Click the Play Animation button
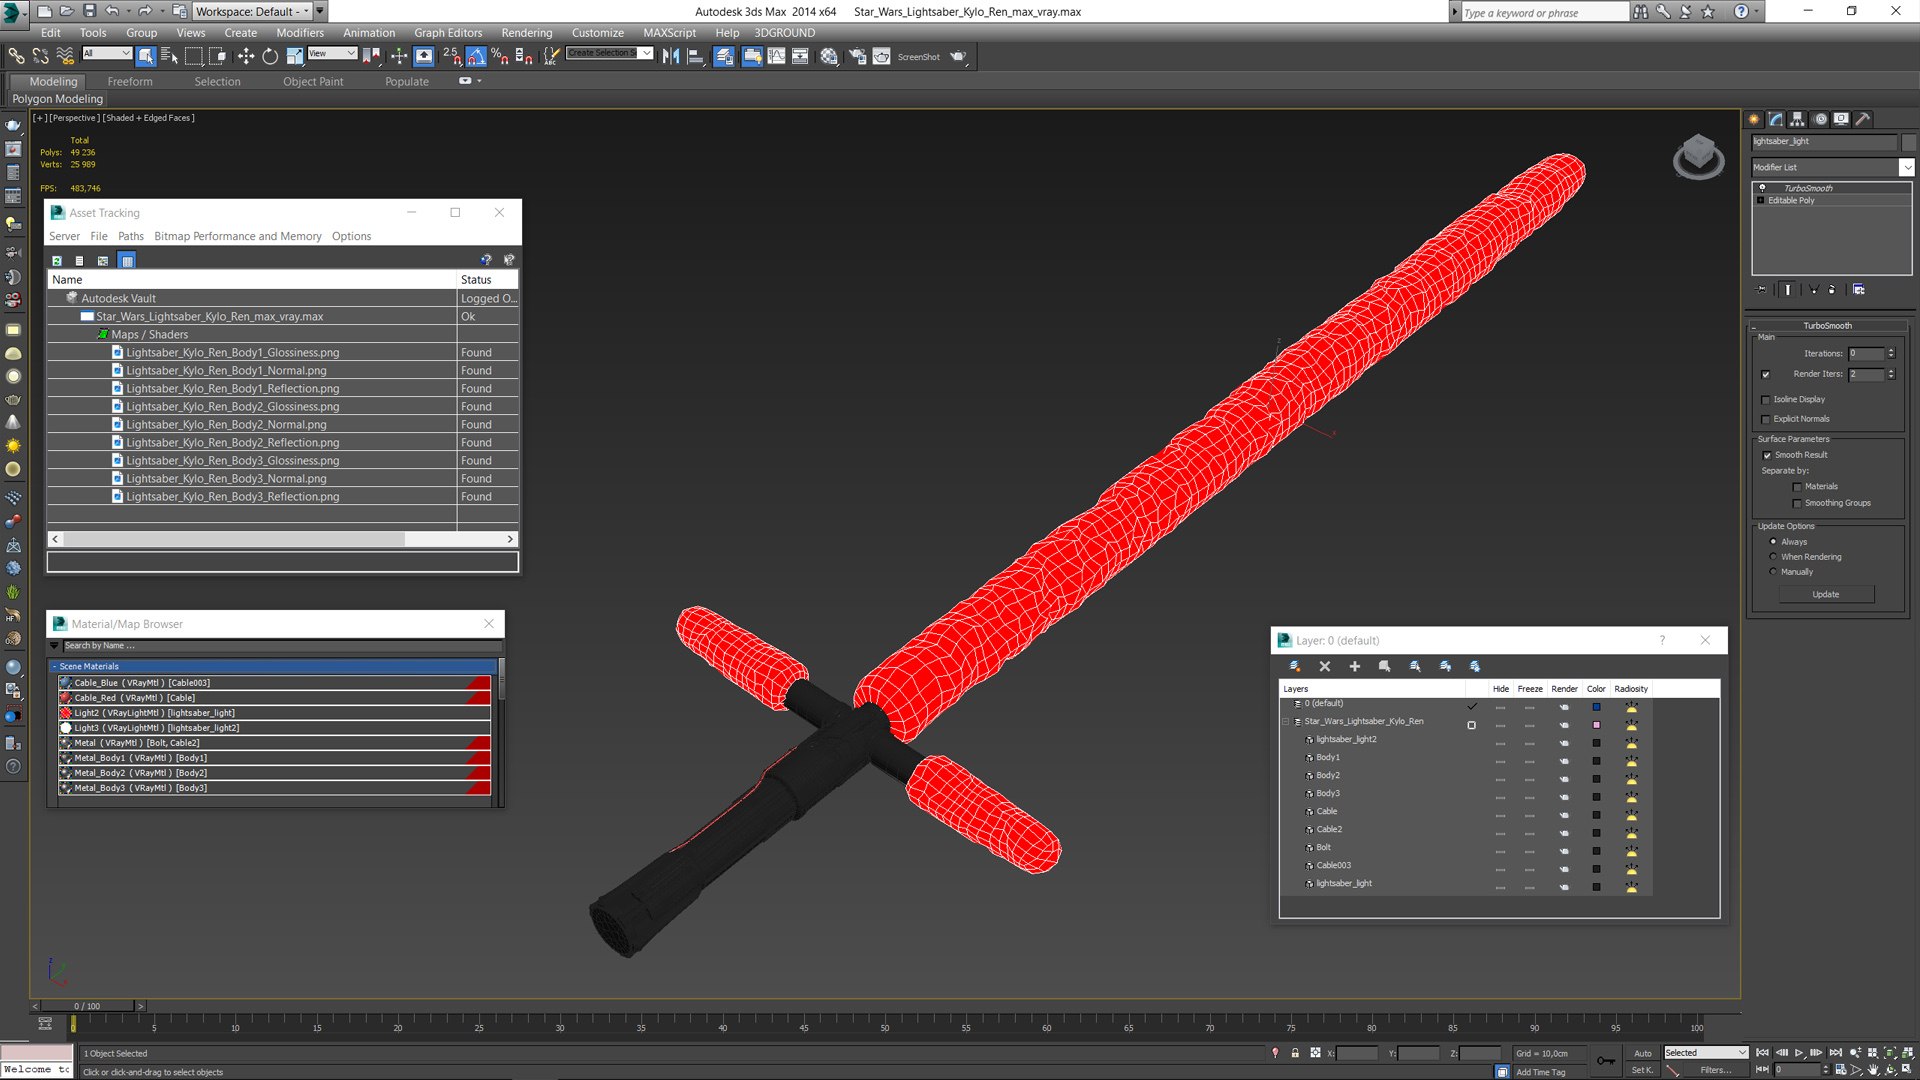 click(x=1799, y=1053)
